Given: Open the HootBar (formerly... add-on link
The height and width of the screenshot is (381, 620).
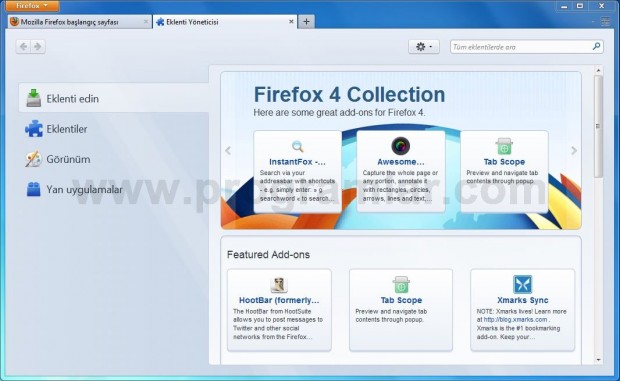Looking at the screenshot, I should click(279, 300).
